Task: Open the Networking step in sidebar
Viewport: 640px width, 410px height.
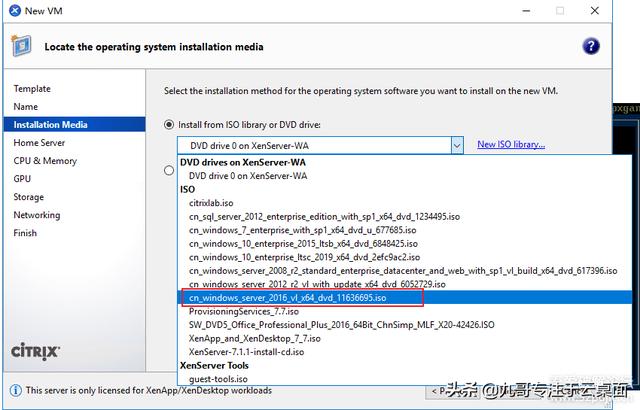Action: [37, 215]
